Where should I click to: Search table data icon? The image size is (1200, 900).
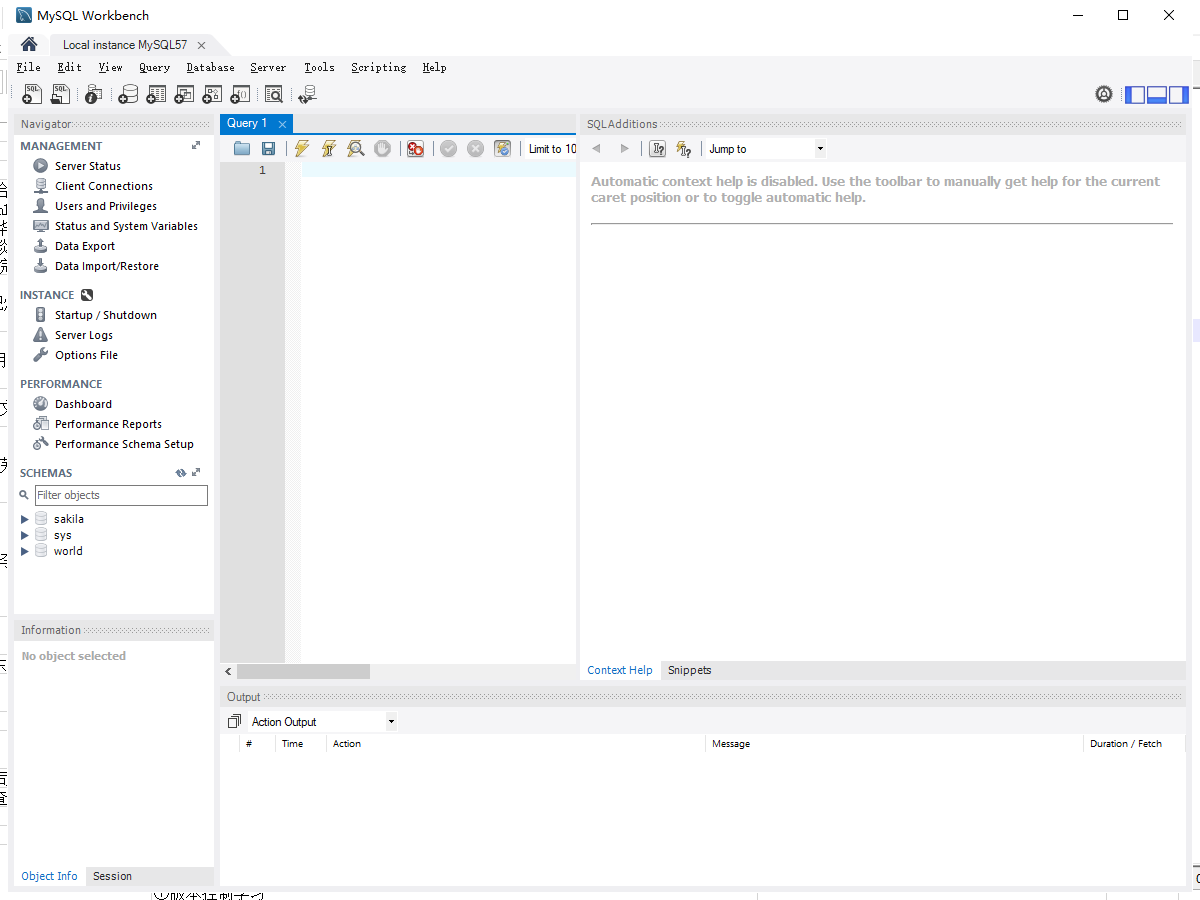(274, 94)
